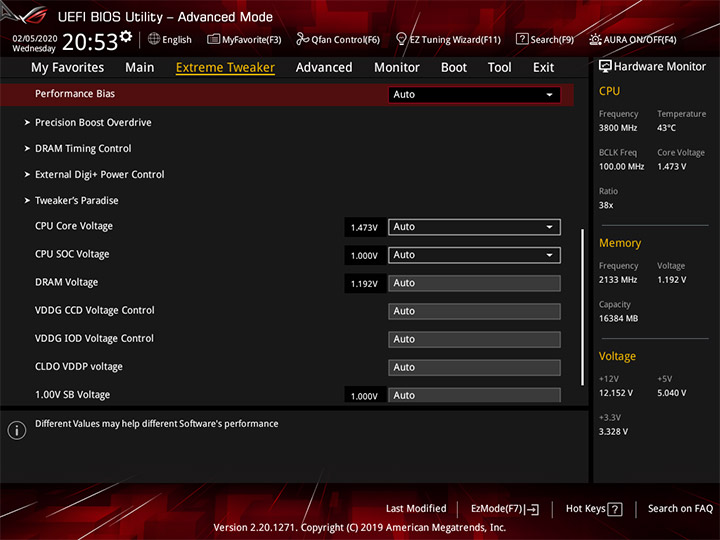Open MyFavorite(F3) icon
This screenshot has height=540, width=720.
pos(213,39)
